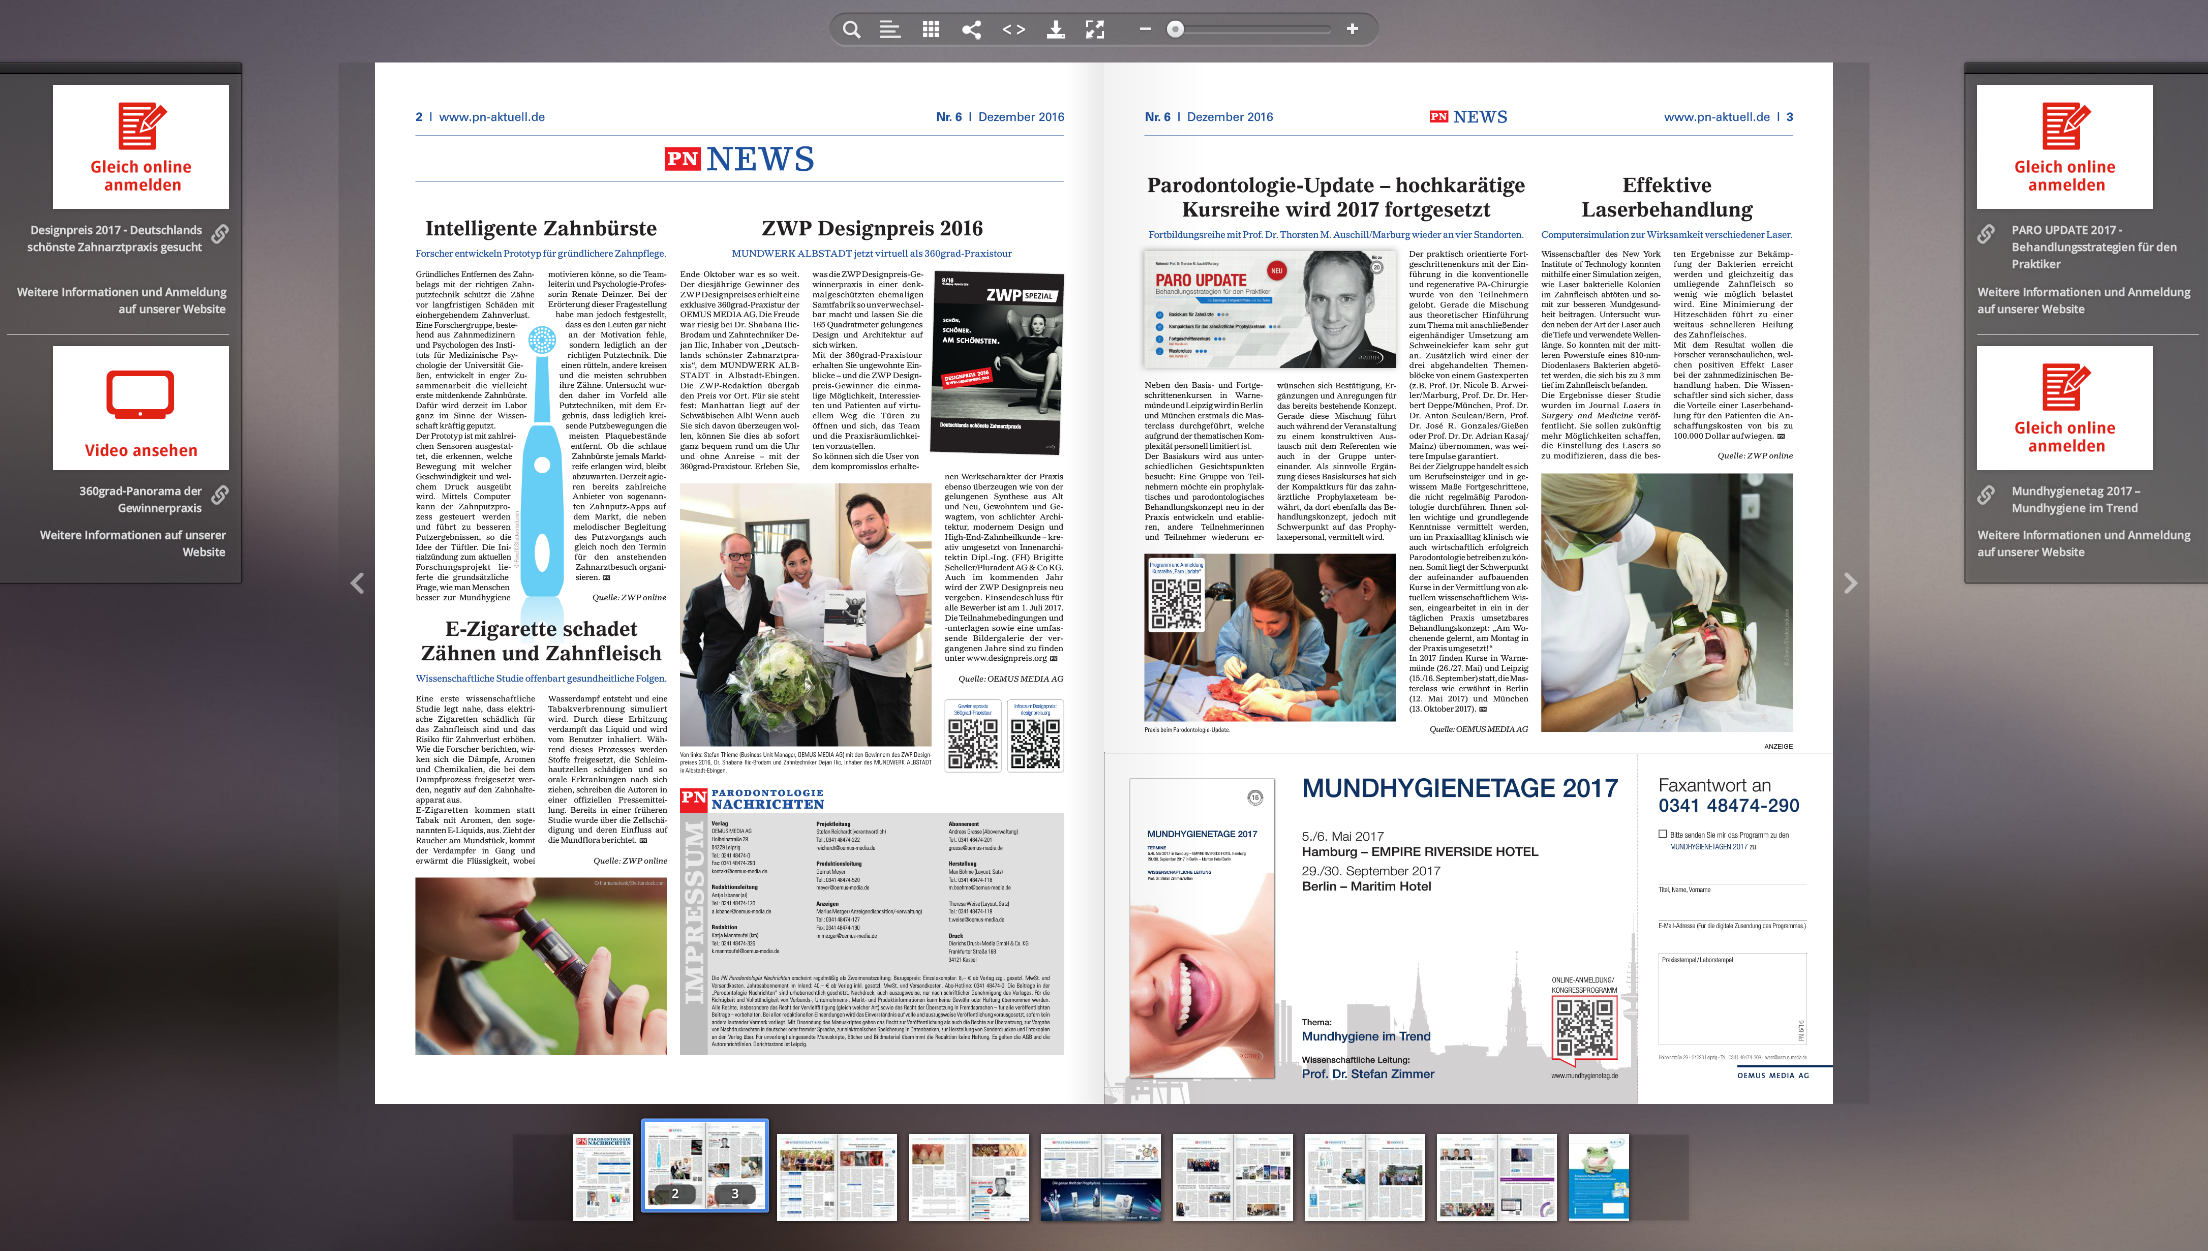
Task: Click '360grad-Panorama der Gewinnerpraxis' link
Action: tap(140, 499)
